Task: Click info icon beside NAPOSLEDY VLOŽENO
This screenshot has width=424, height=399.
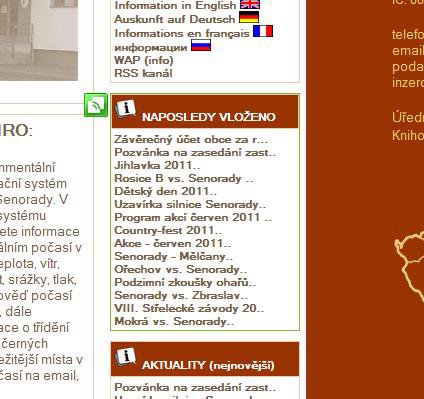Action: point(126,108)
